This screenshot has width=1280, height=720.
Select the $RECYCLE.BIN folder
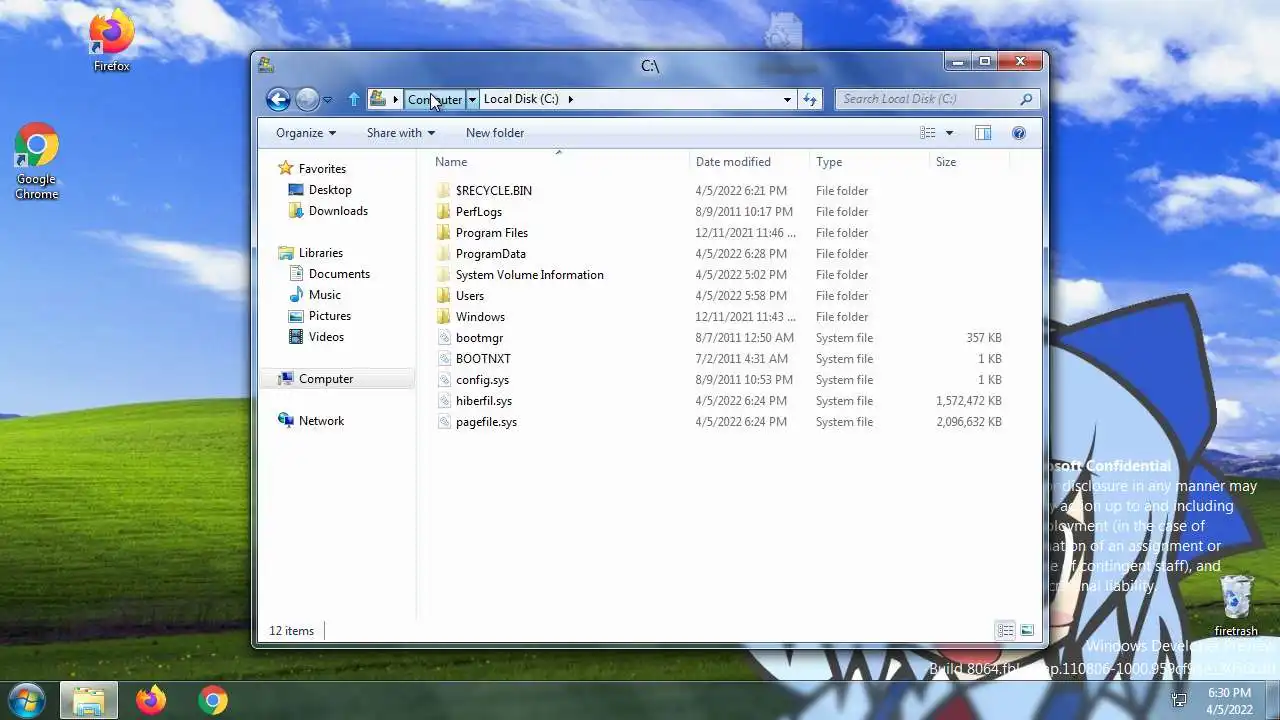pos(493,191)
